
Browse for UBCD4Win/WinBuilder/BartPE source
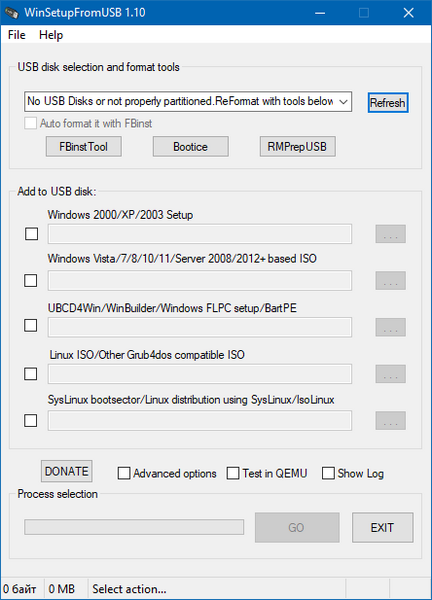click(x=390, y=327)
